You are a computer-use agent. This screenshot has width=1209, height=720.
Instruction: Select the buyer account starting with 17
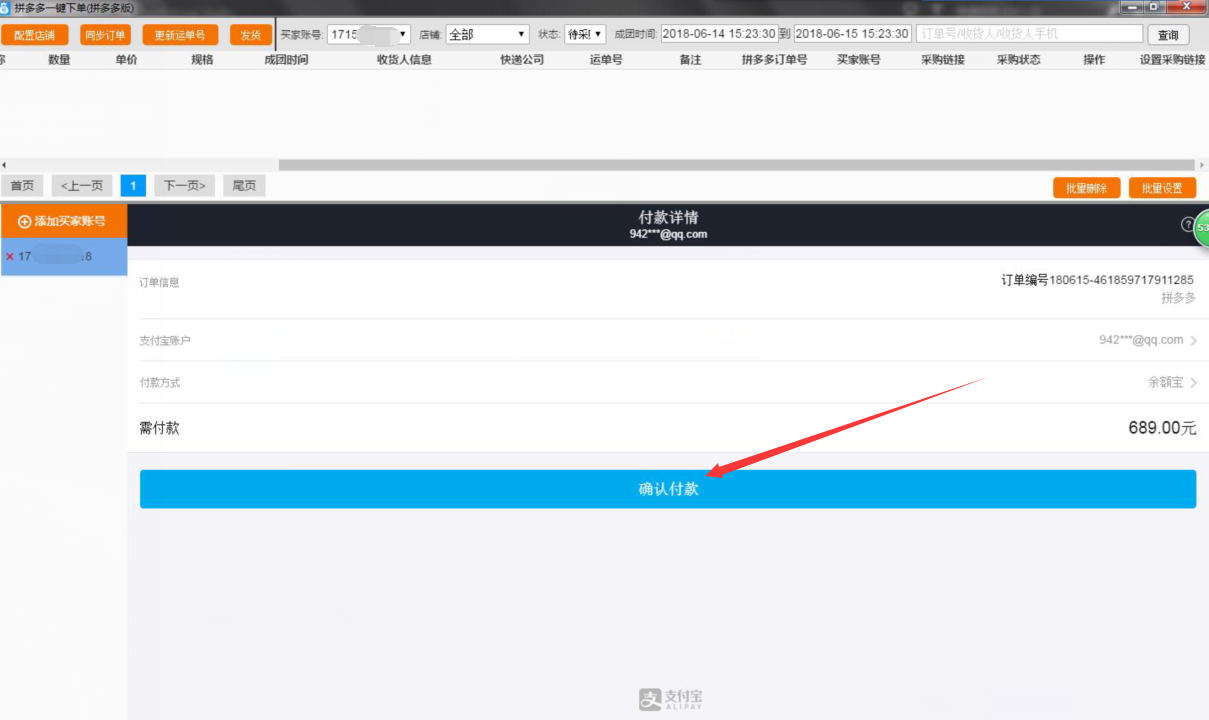63,257
